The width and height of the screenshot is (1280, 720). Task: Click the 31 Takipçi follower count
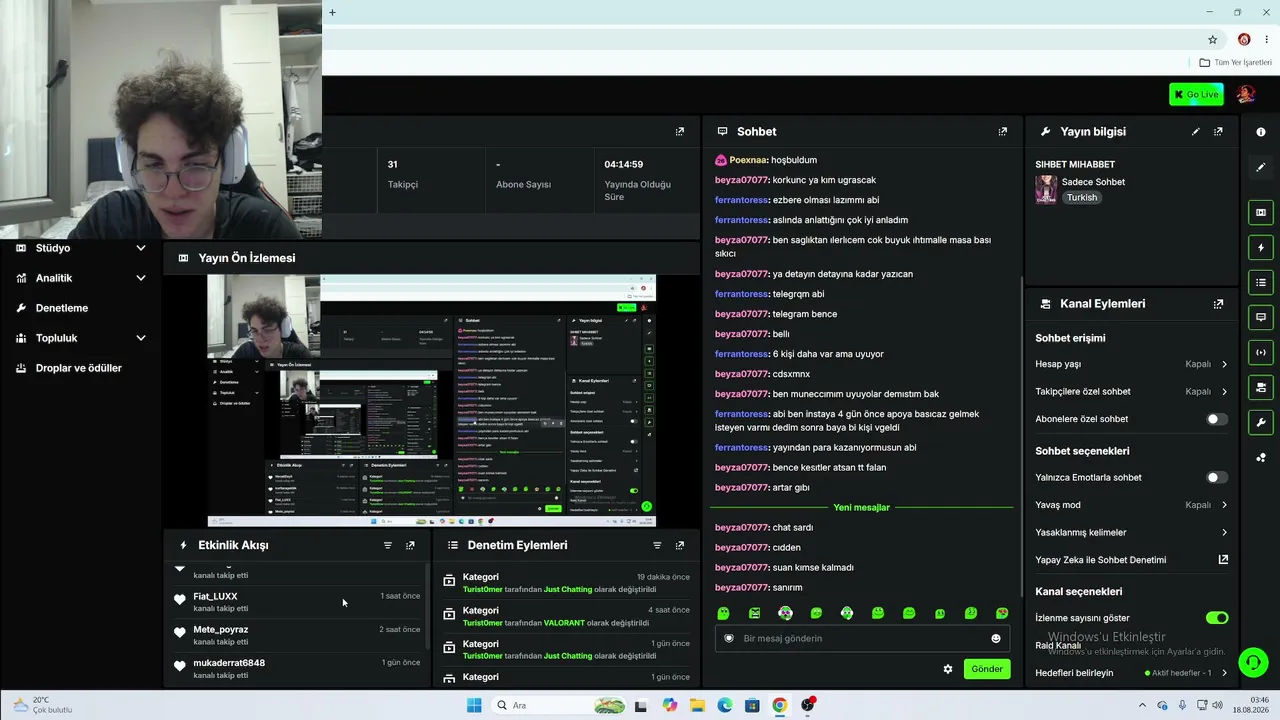click(403, 174)
